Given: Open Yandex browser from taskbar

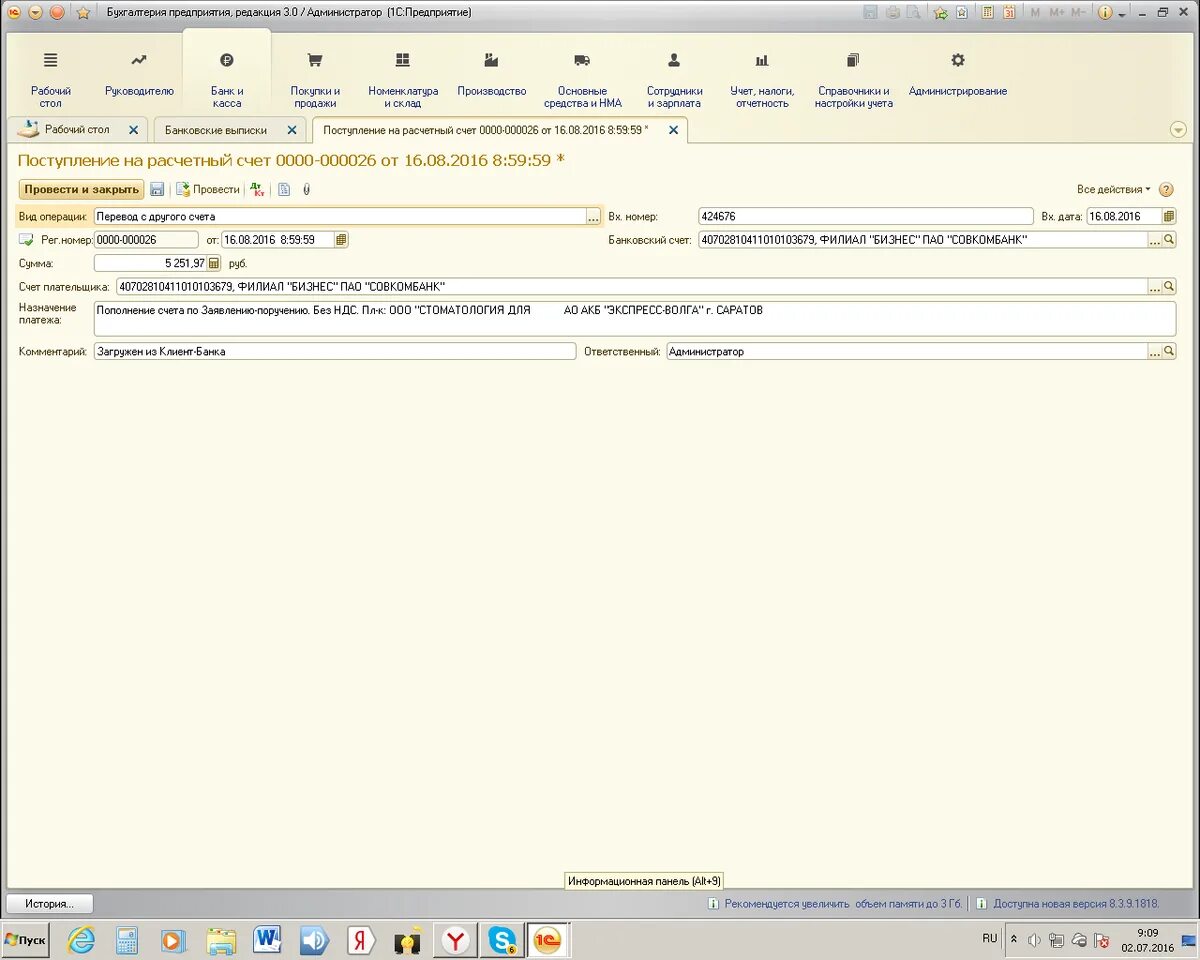Looking at the screenshot, I should coord(455,940).
